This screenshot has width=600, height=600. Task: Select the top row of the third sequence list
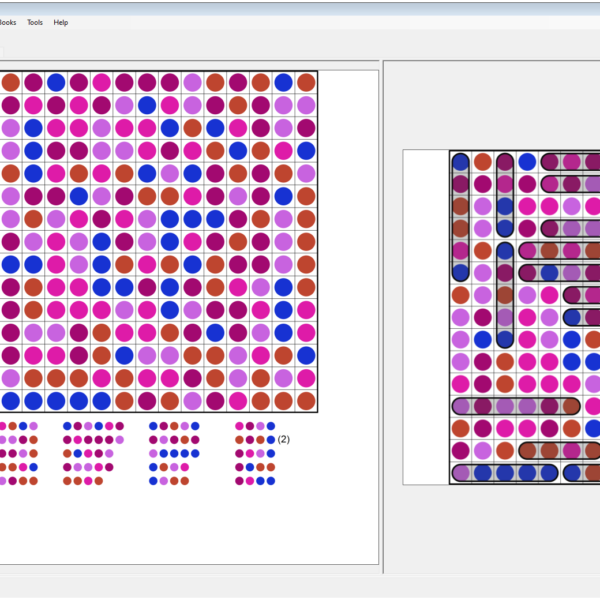174,426
